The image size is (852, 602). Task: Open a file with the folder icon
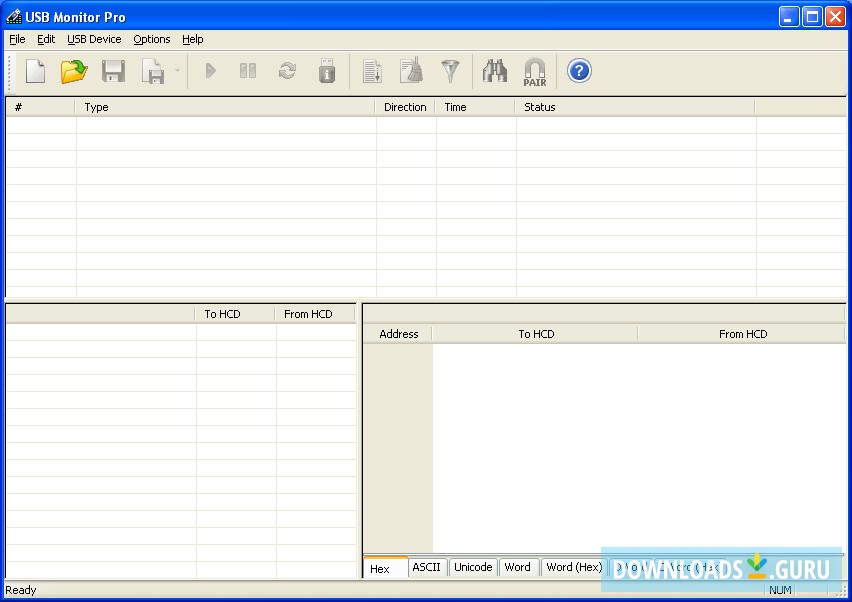pos(74,71)
